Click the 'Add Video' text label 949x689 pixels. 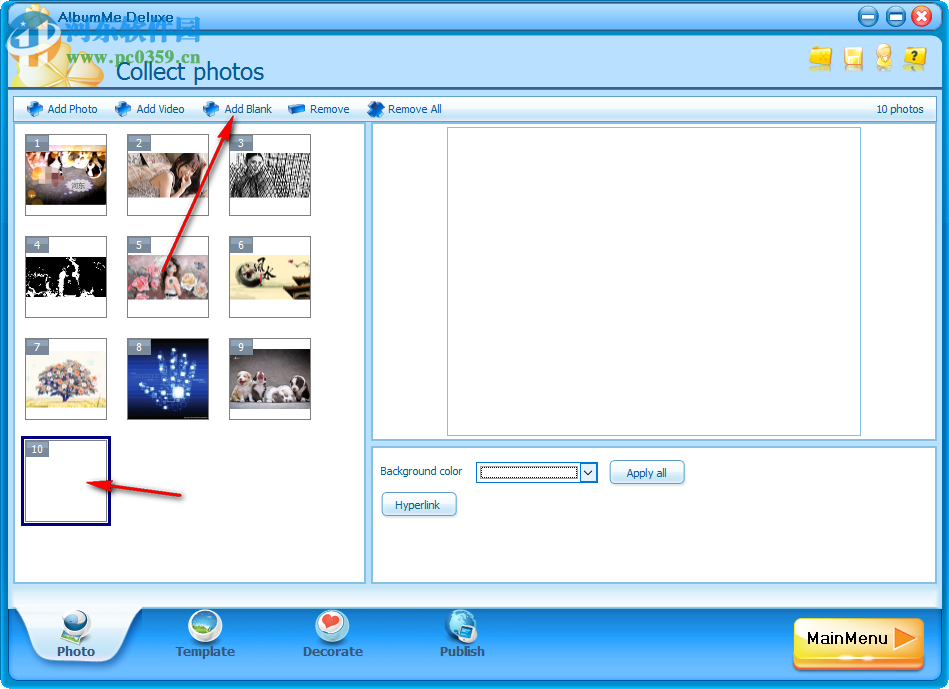point(160,109)
